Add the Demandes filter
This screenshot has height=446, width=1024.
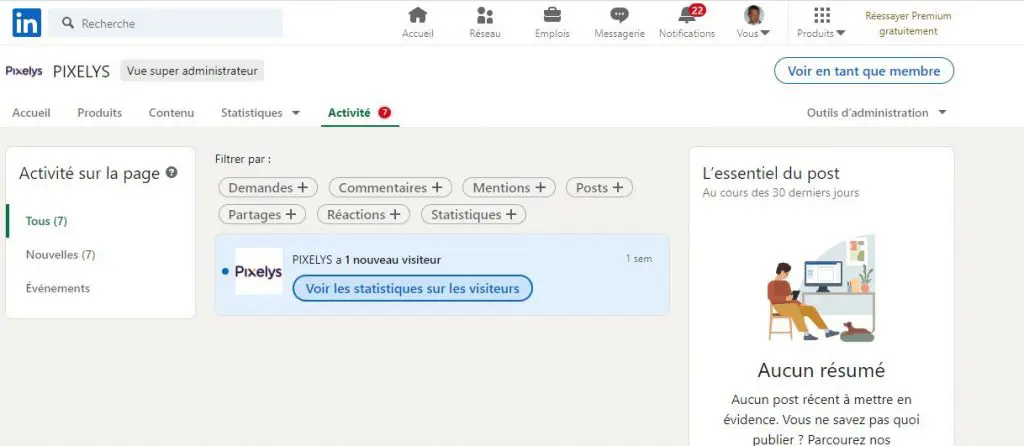click(268, 187)
